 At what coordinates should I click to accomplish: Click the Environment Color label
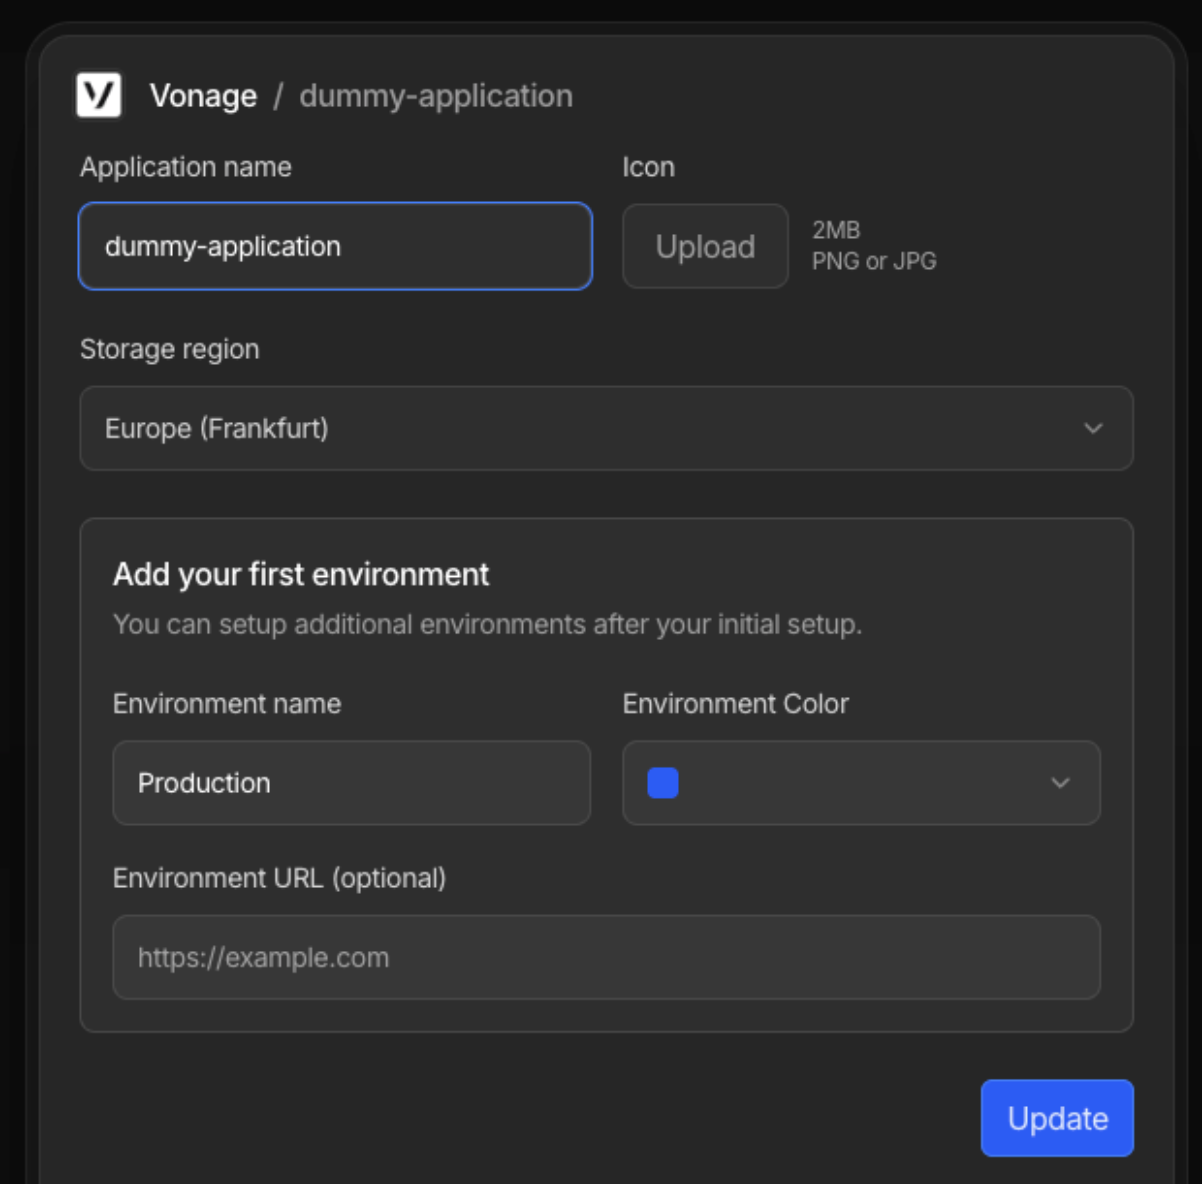click(x=735, y=703)
